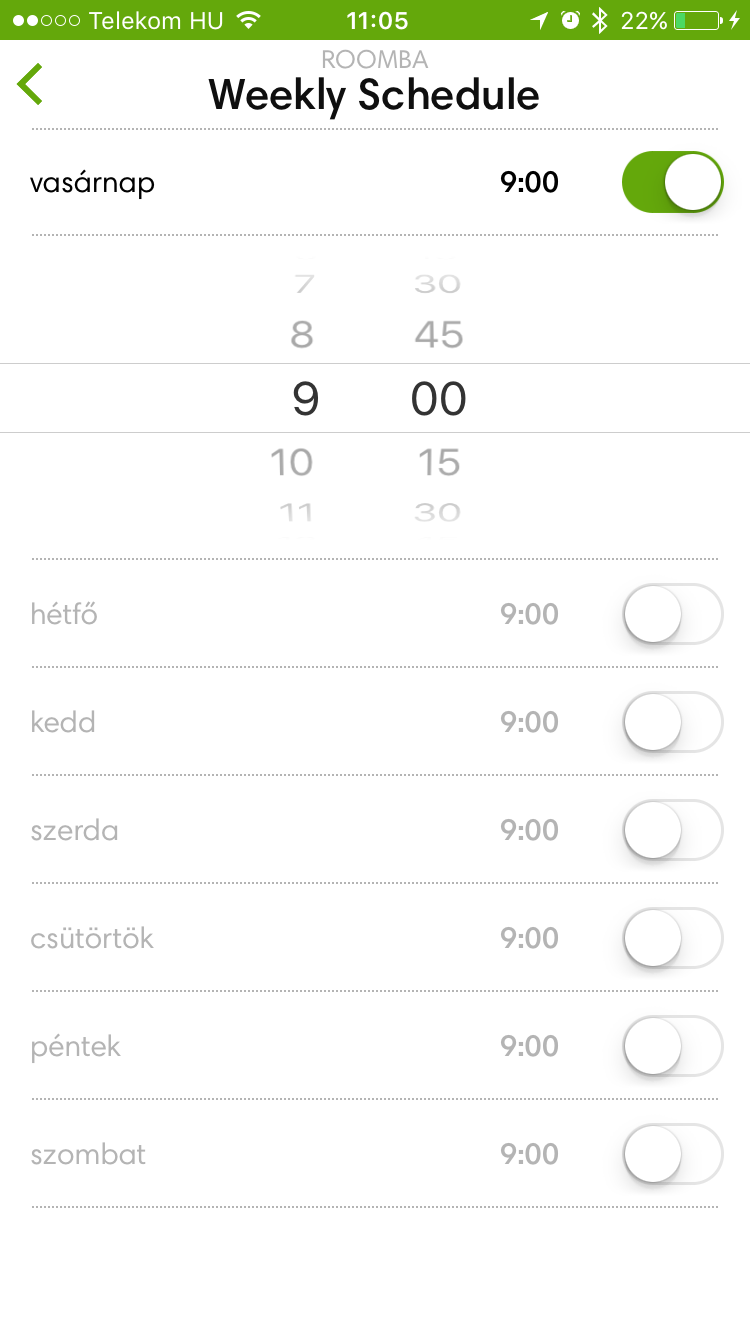Tap the alarm clock status icon
The height and width of the screenshot is (1334, 750).
pos(570,20)
